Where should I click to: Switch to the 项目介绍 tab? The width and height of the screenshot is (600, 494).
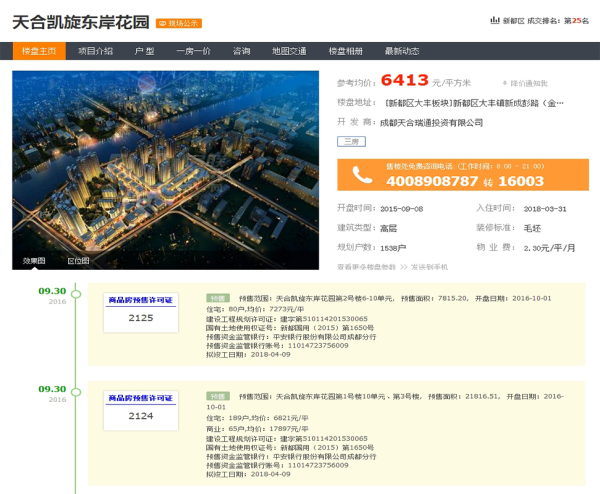pos(96,51)
